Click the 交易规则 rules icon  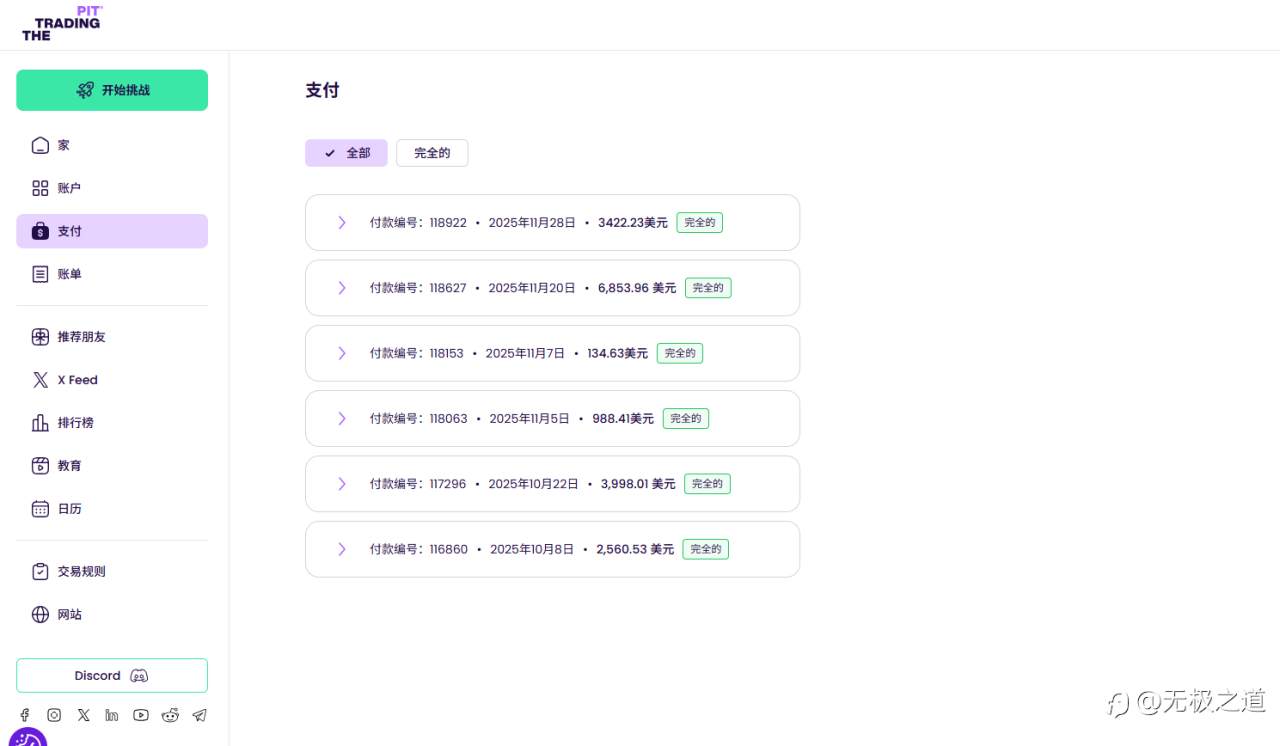40,571
